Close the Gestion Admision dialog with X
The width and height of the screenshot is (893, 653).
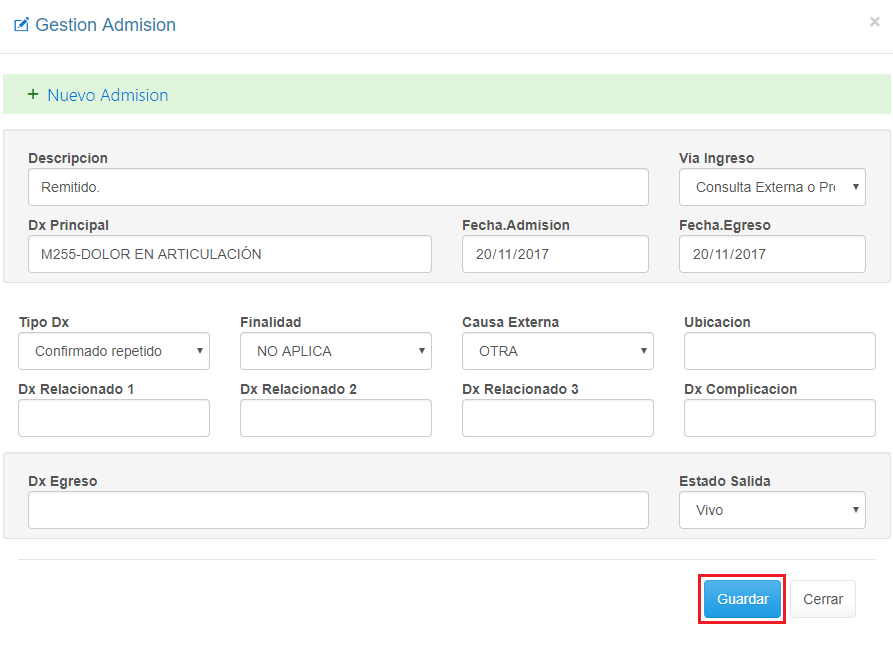[874, 22]
